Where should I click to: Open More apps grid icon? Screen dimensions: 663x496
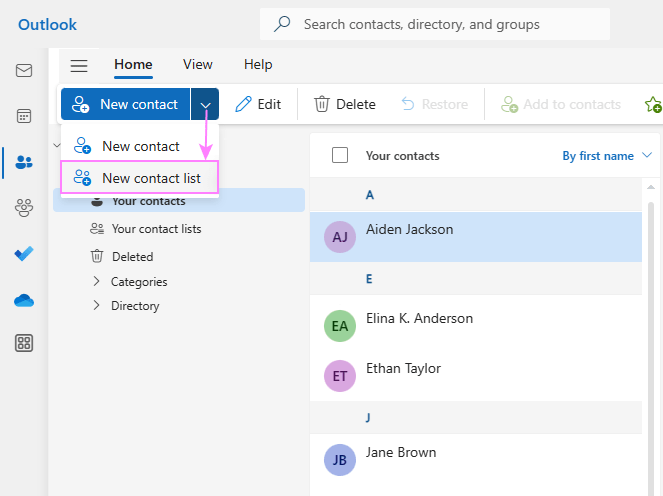(x=24, y=343)
